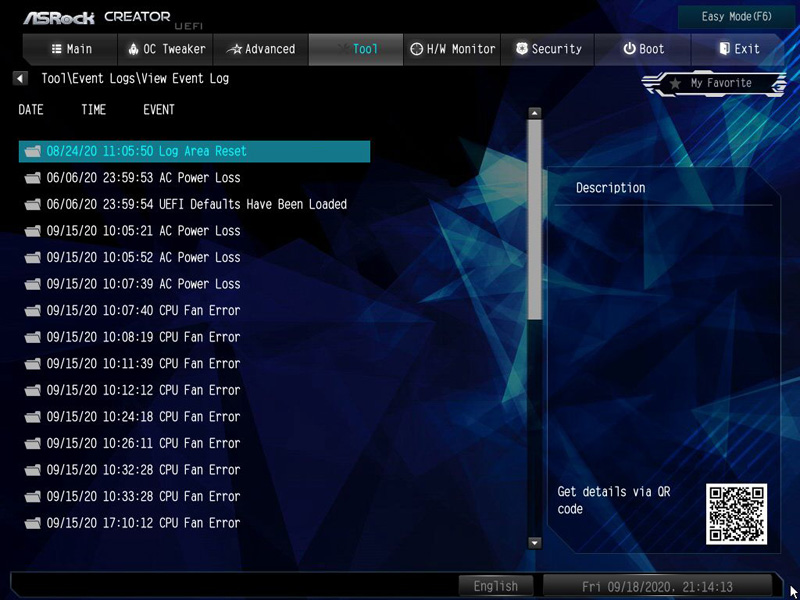Click folder icon of 17:10:12 CPU Fan Error
The height and width of the screenshot is (600, 800).
pyautogui.click(x=33, y=523)
